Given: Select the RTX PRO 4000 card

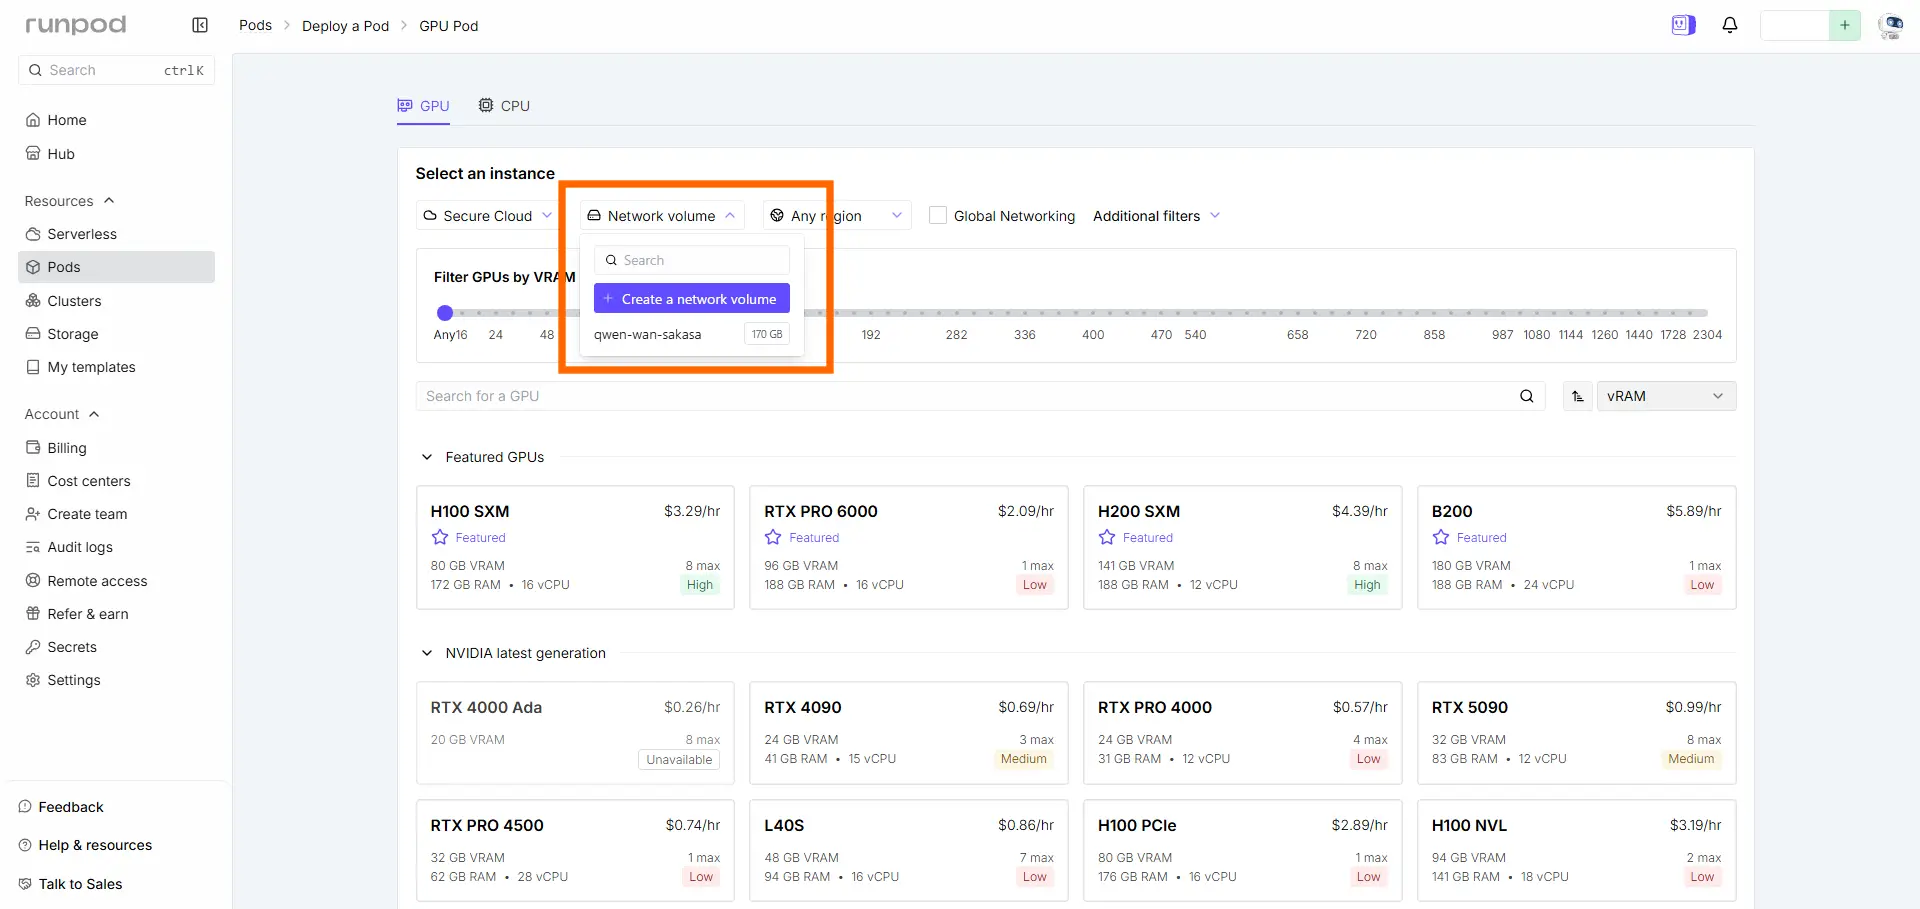Looking at the screenshot, I should pos(1242,733).
